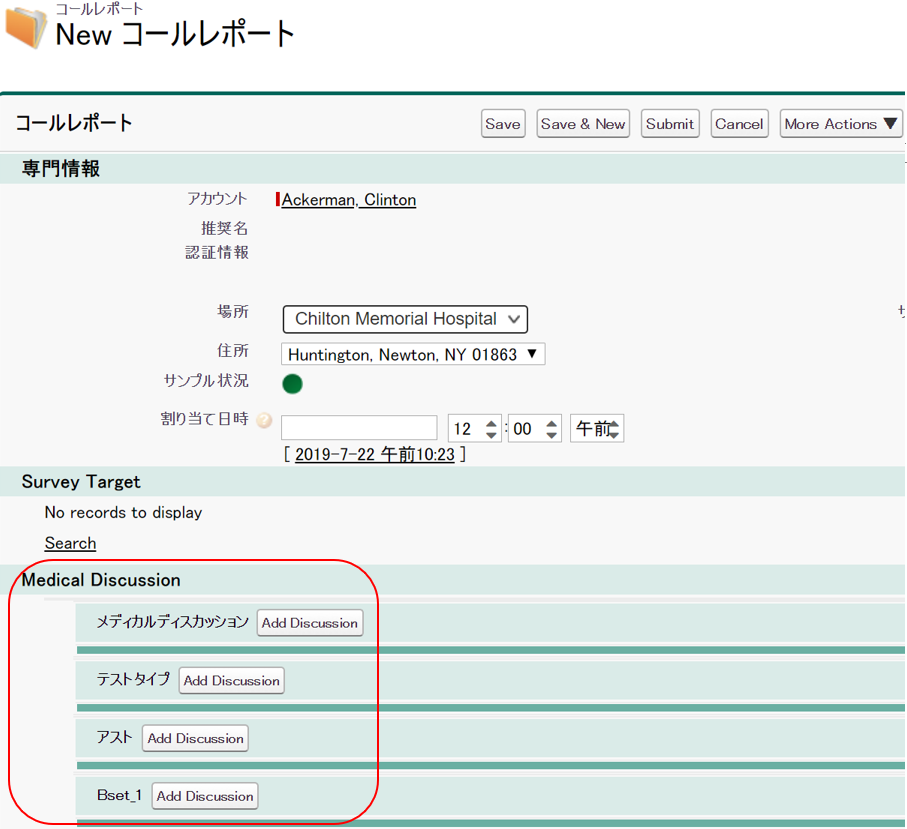Image resolution: width=907 pixels, height=829 pixels.
Task: Click the 割り当て日時 date input field
Action: [x=359, y=428]
